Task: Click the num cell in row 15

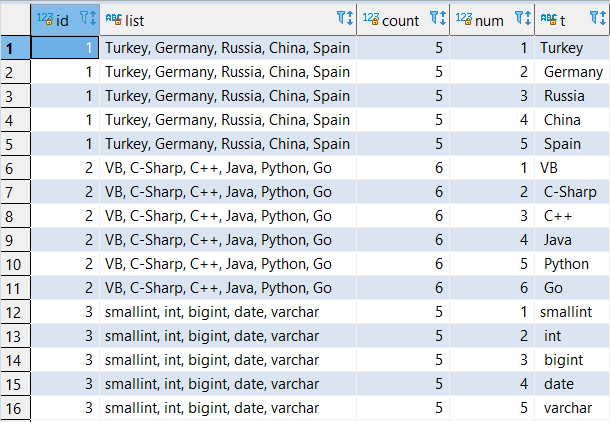Action: click(x=492, y=384)
